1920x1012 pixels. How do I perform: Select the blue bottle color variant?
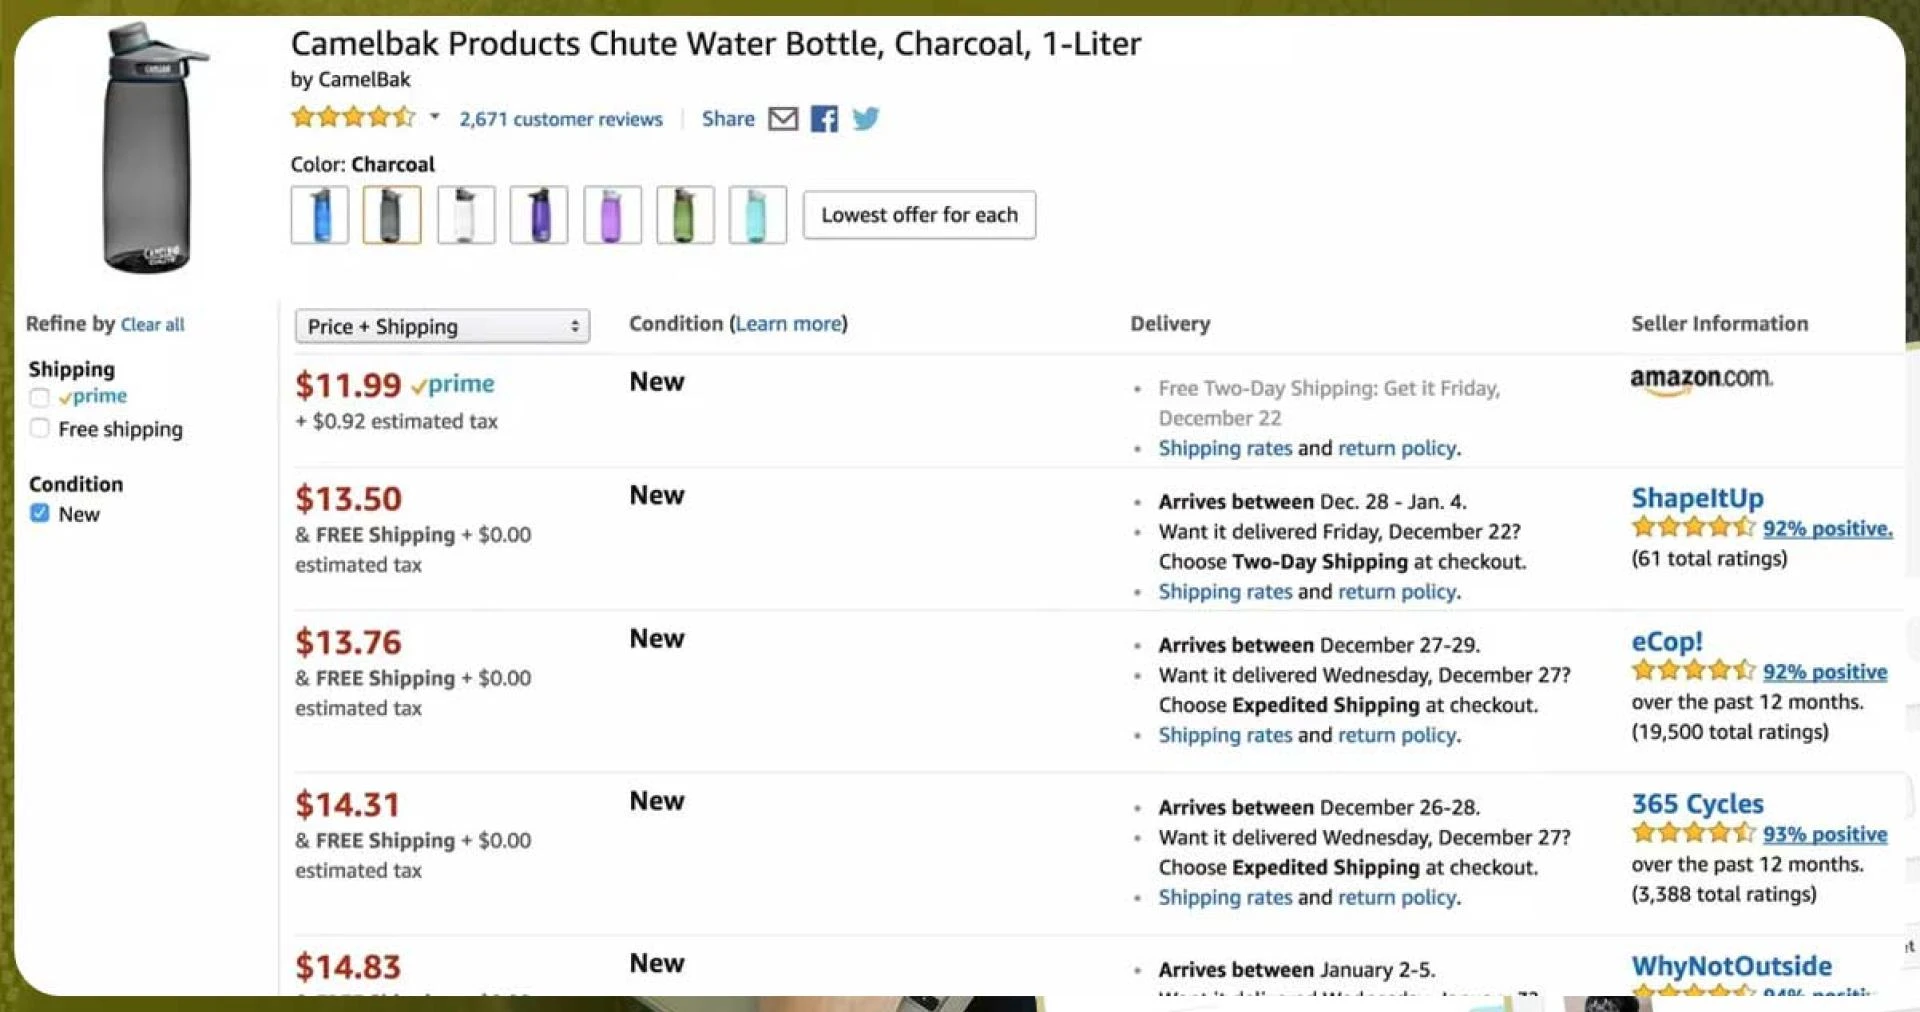pos(319,214)
